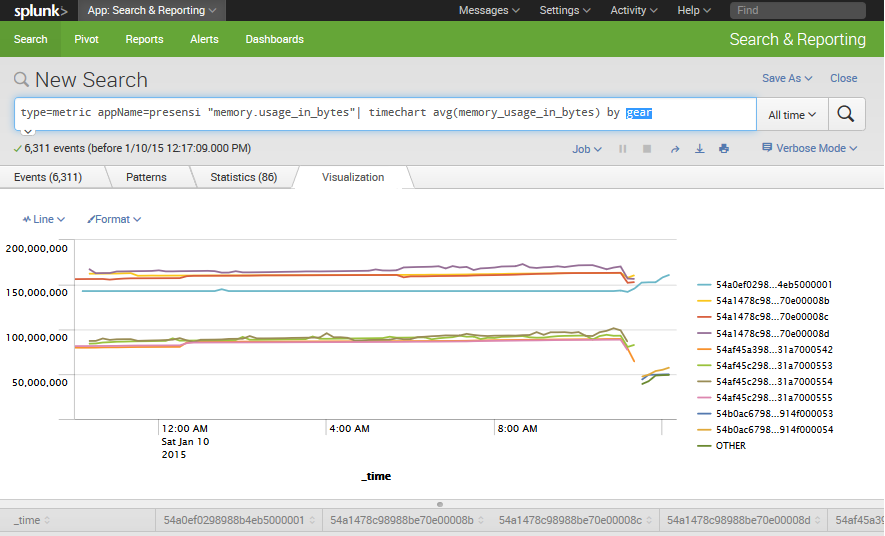The image size is (885, 536).
Task: Open Alerts nav item
Action: pos(204,39)
